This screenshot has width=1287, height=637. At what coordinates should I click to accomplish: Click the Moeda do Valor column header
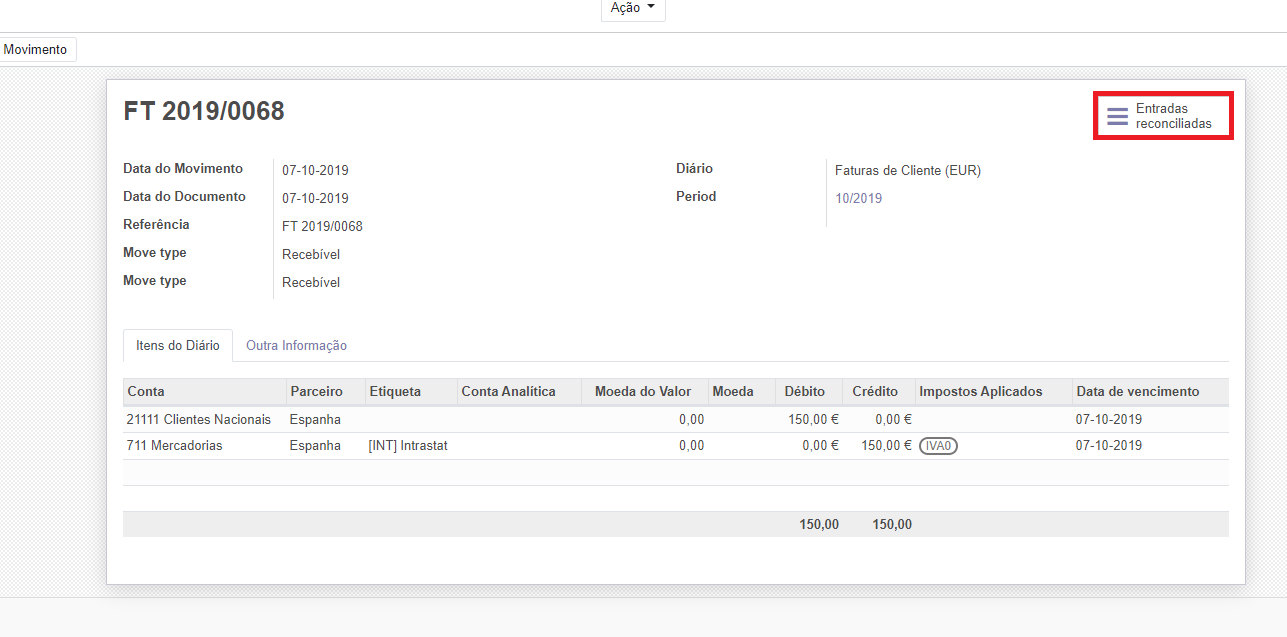643,392
